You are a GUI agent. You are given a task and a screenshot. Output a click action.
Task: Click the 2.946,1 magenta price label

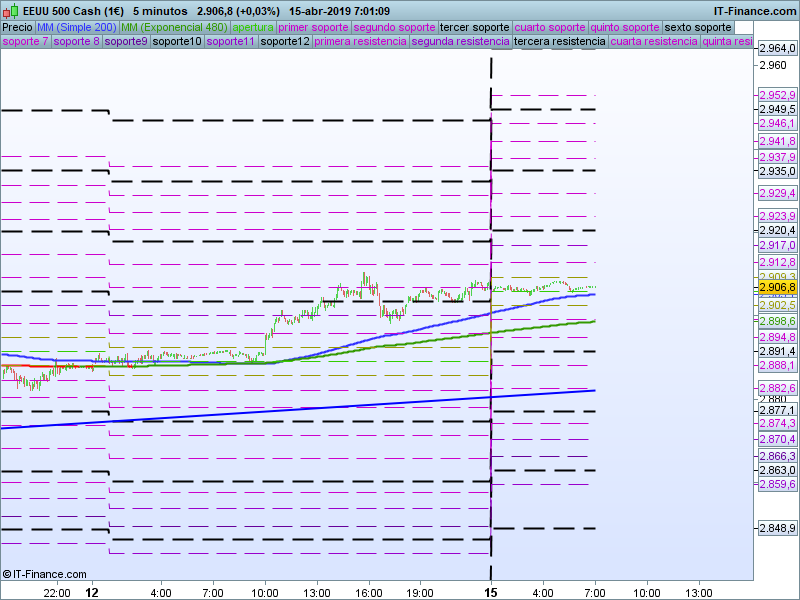[777, 123]
